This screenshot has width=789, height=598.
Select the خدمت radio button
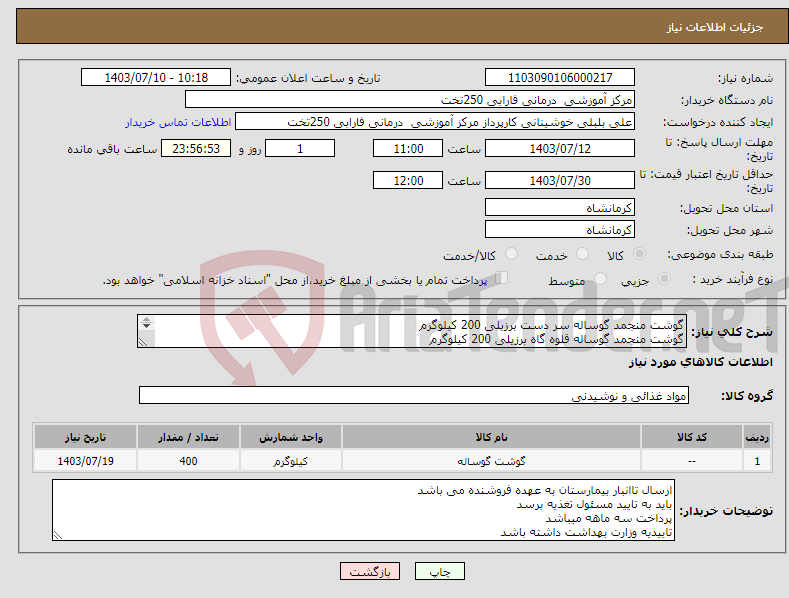(x=582, y=254)
